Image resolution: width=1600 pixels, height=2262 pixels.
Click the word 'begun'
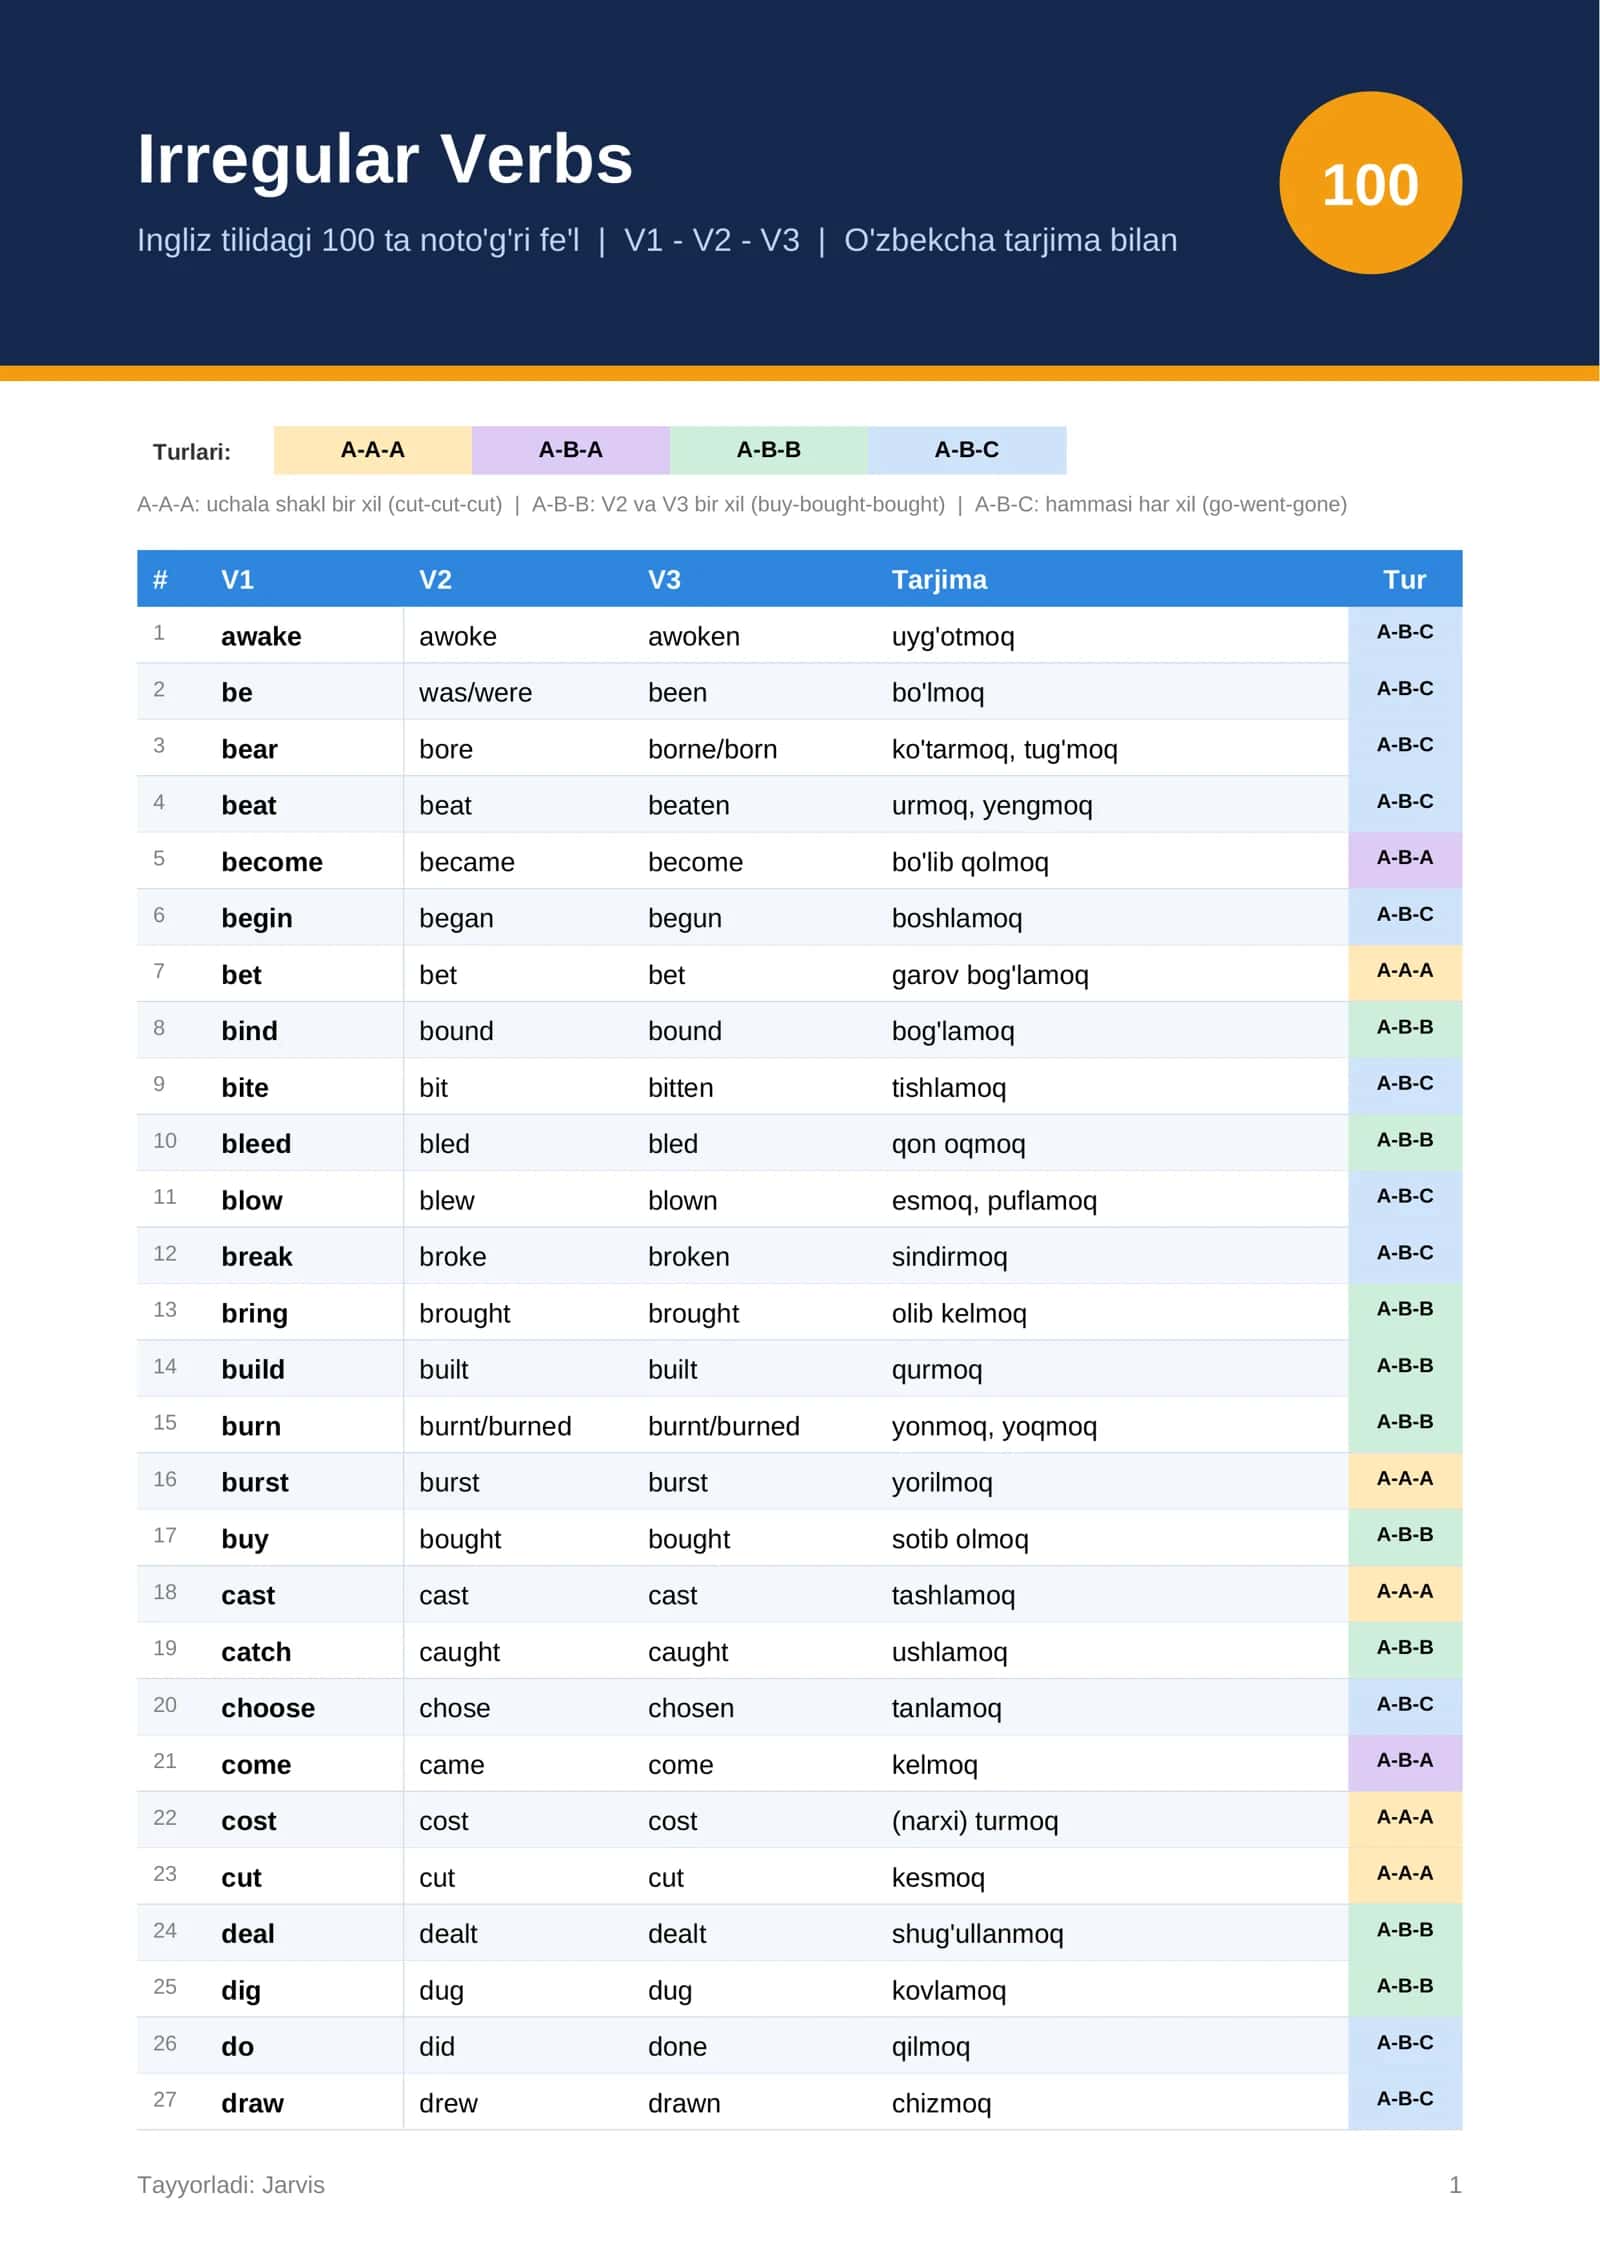(x=684, y=919)
